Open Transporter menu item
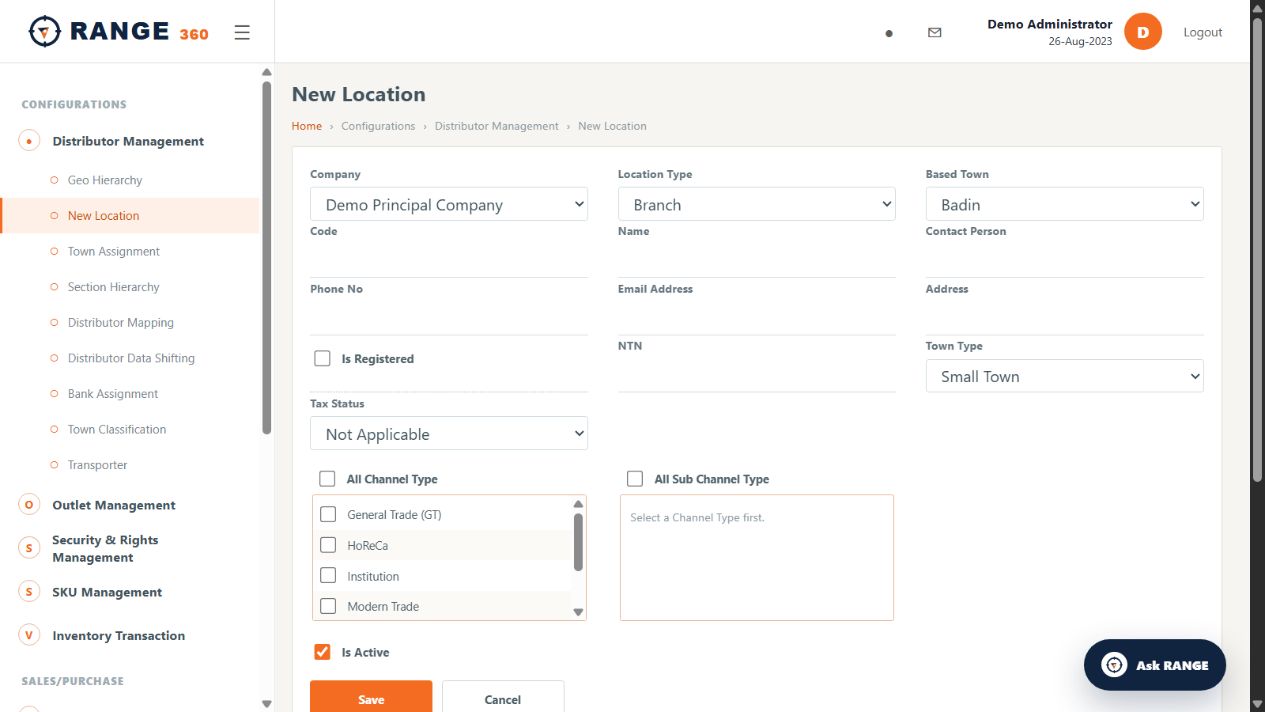The image size is (1265, 712). (x=98, y=465)
